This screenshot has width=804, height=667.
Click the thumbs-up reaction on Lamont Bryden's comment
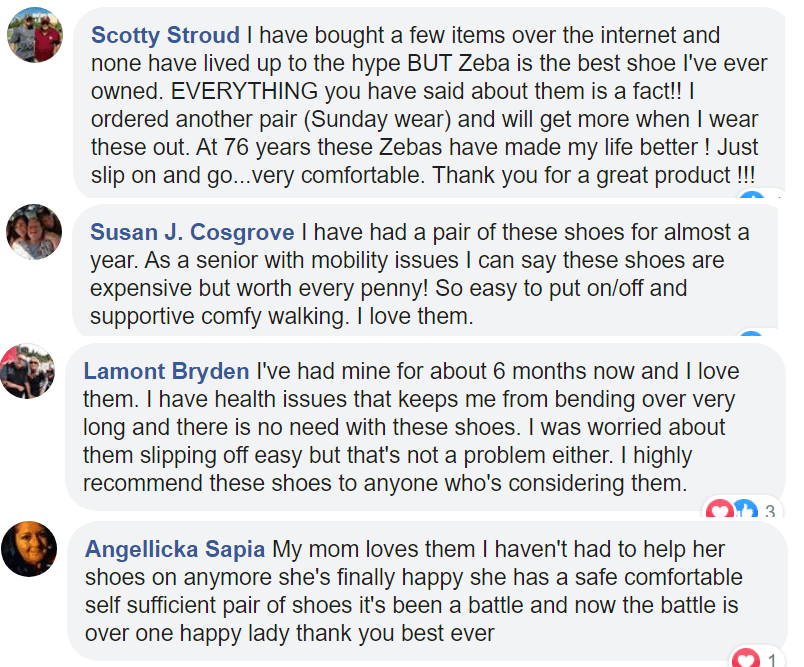[745, 510]
